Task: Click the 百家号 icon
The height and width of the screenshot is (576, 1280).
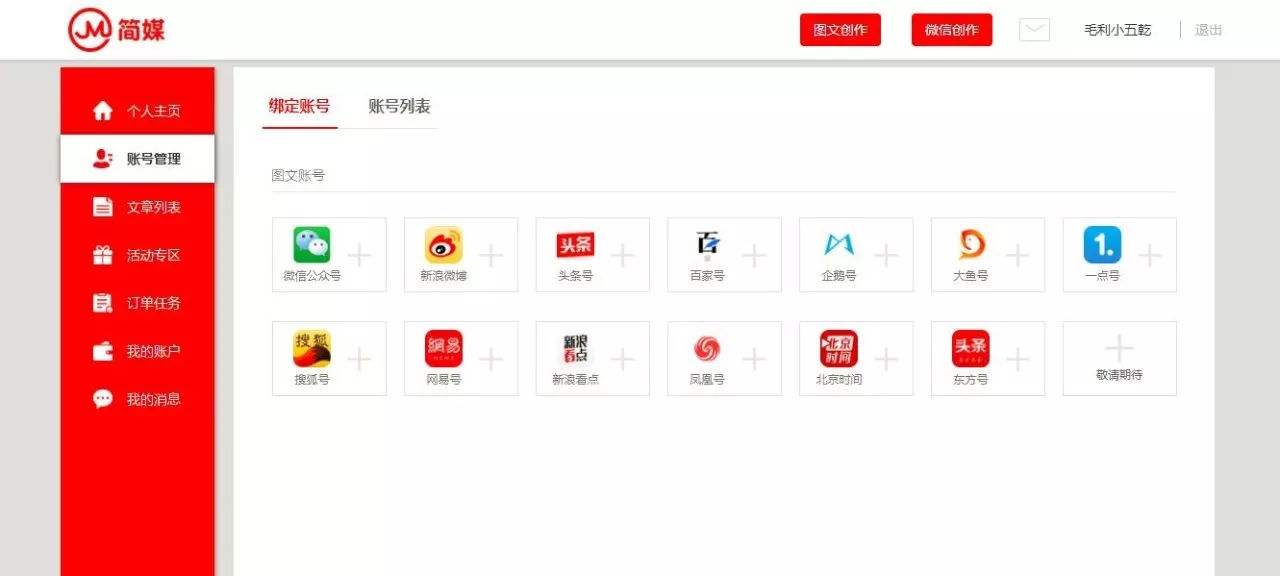Action: 707,245
